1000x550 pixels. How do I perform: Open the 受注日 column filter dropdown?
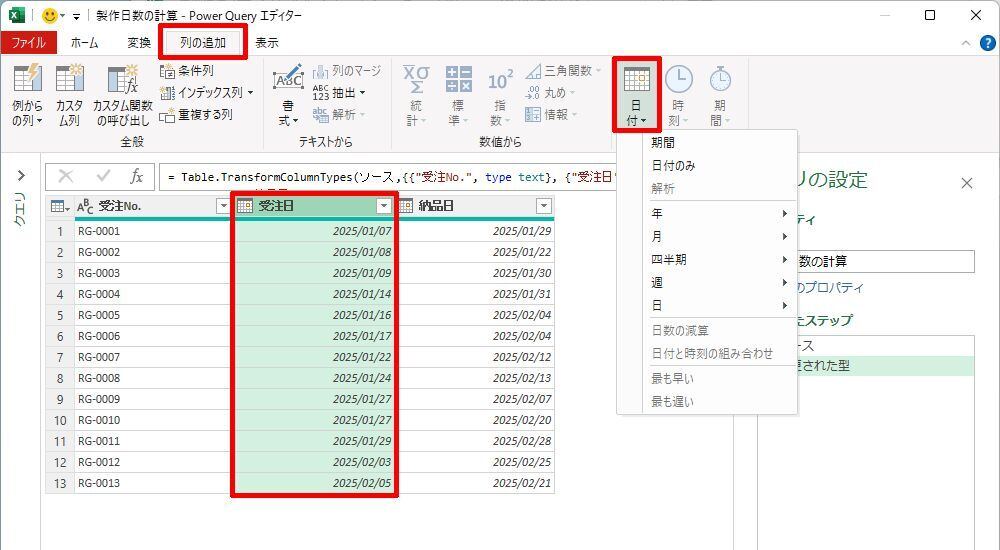tap(383, 206)
